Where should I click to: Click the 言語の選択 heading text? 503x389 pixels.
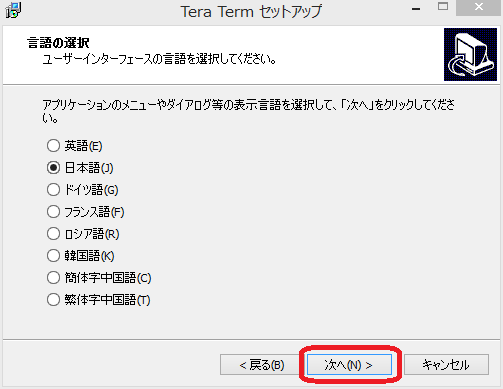(x=58, y=43)
